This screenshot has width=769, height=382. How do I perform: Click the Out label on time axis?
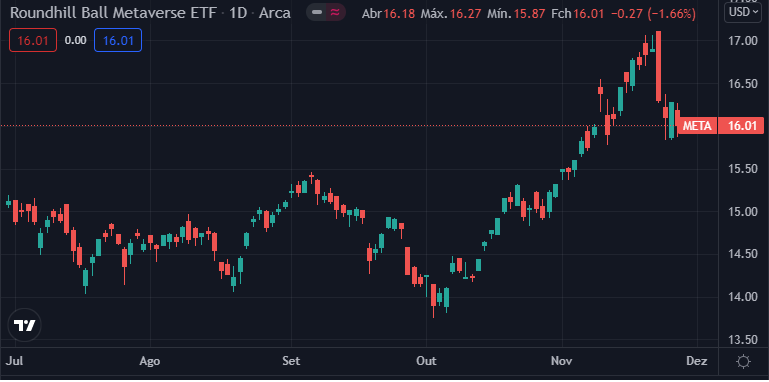pos(426,361)
